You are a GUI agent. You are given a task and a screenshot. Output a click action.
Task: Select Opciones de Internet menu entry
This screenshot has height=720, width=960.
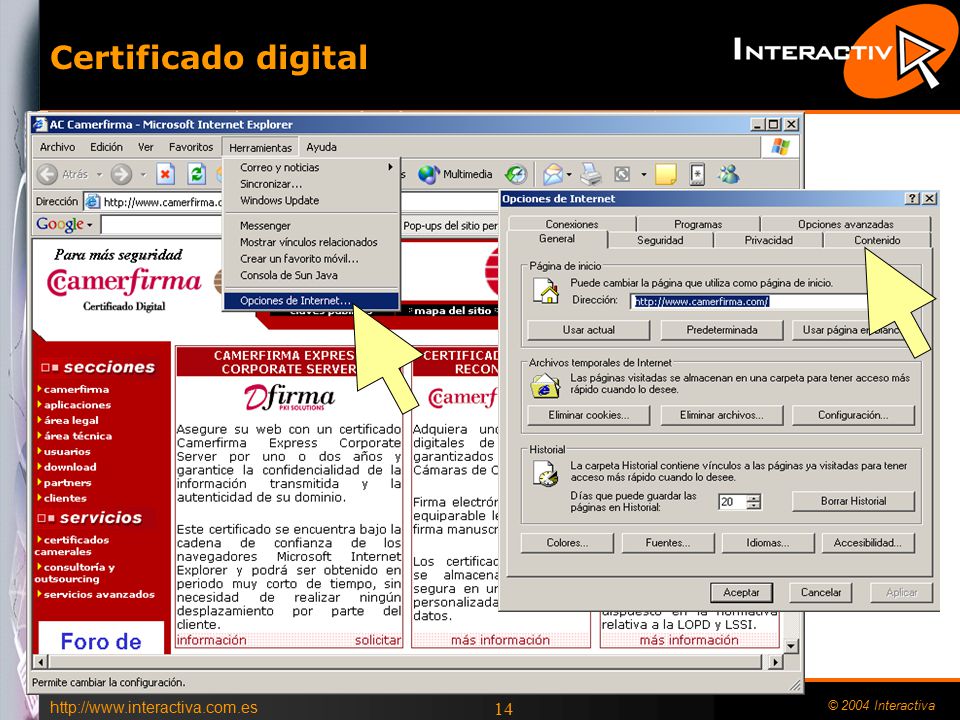click(311, 301)
